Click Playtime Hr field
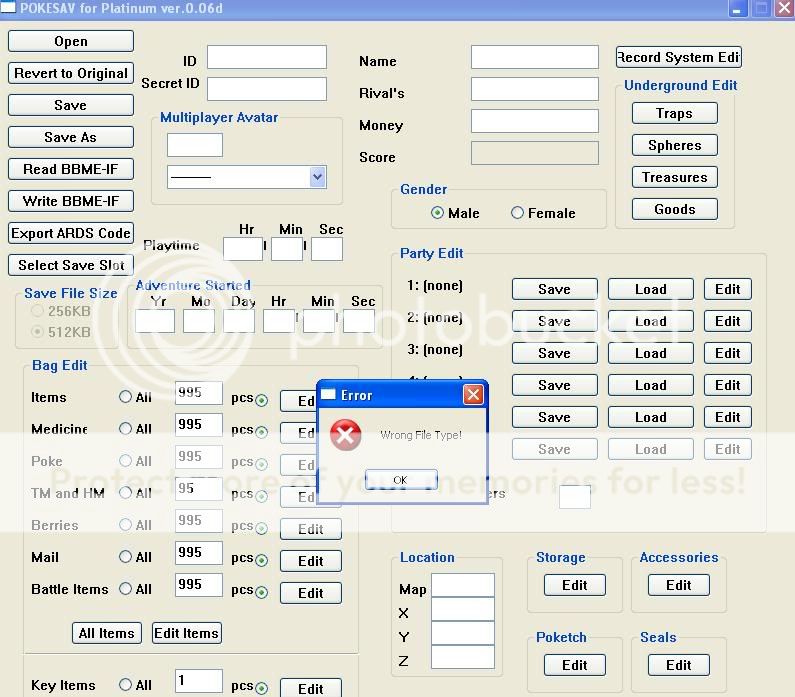Image resolution: width=795 pixels, height=697 pixels. (x=243, y=249)
